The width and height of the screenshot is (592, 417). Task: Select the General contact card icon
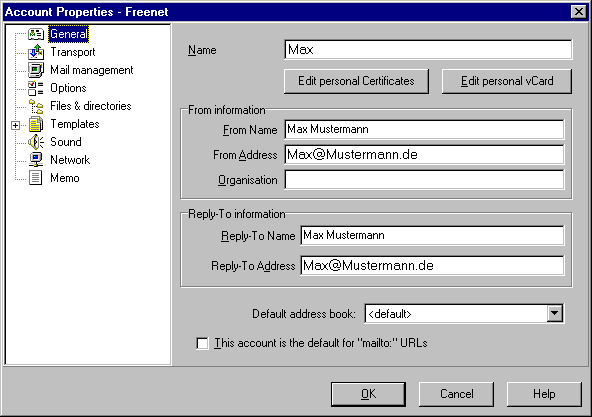tap(36, 34)
